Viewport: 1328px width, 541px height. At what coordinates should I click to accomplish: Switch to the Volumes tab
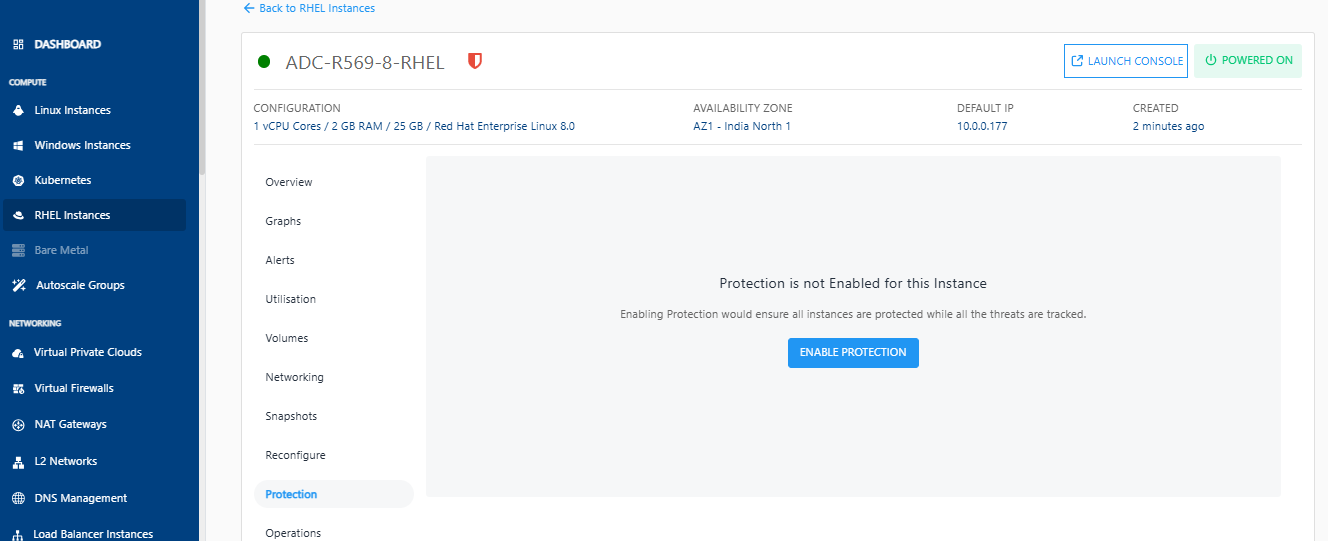coord(287,338)
